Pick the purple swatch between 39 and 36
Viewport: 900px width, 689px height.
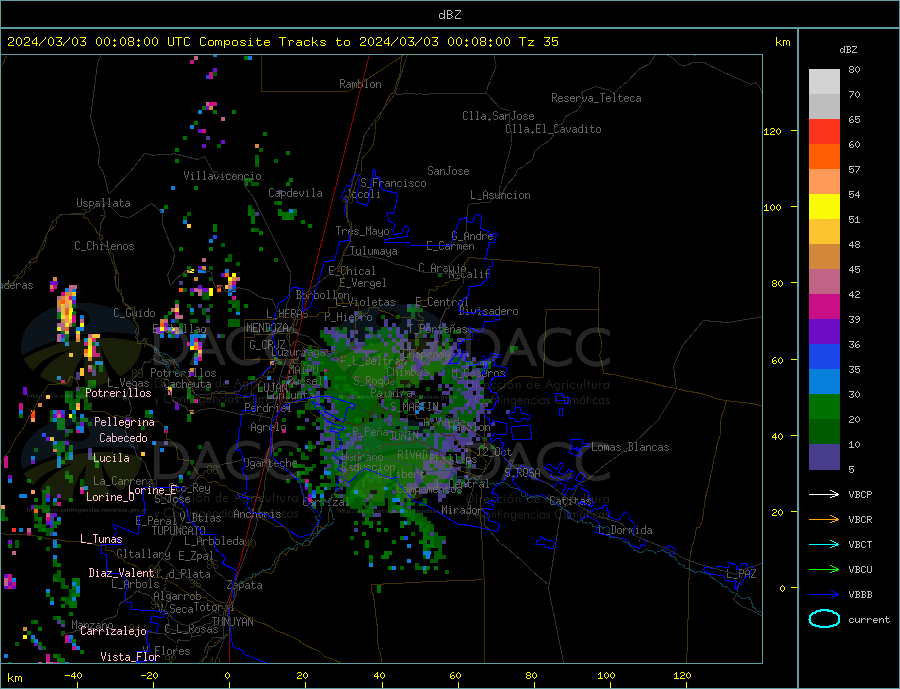(x=824, y=332)
